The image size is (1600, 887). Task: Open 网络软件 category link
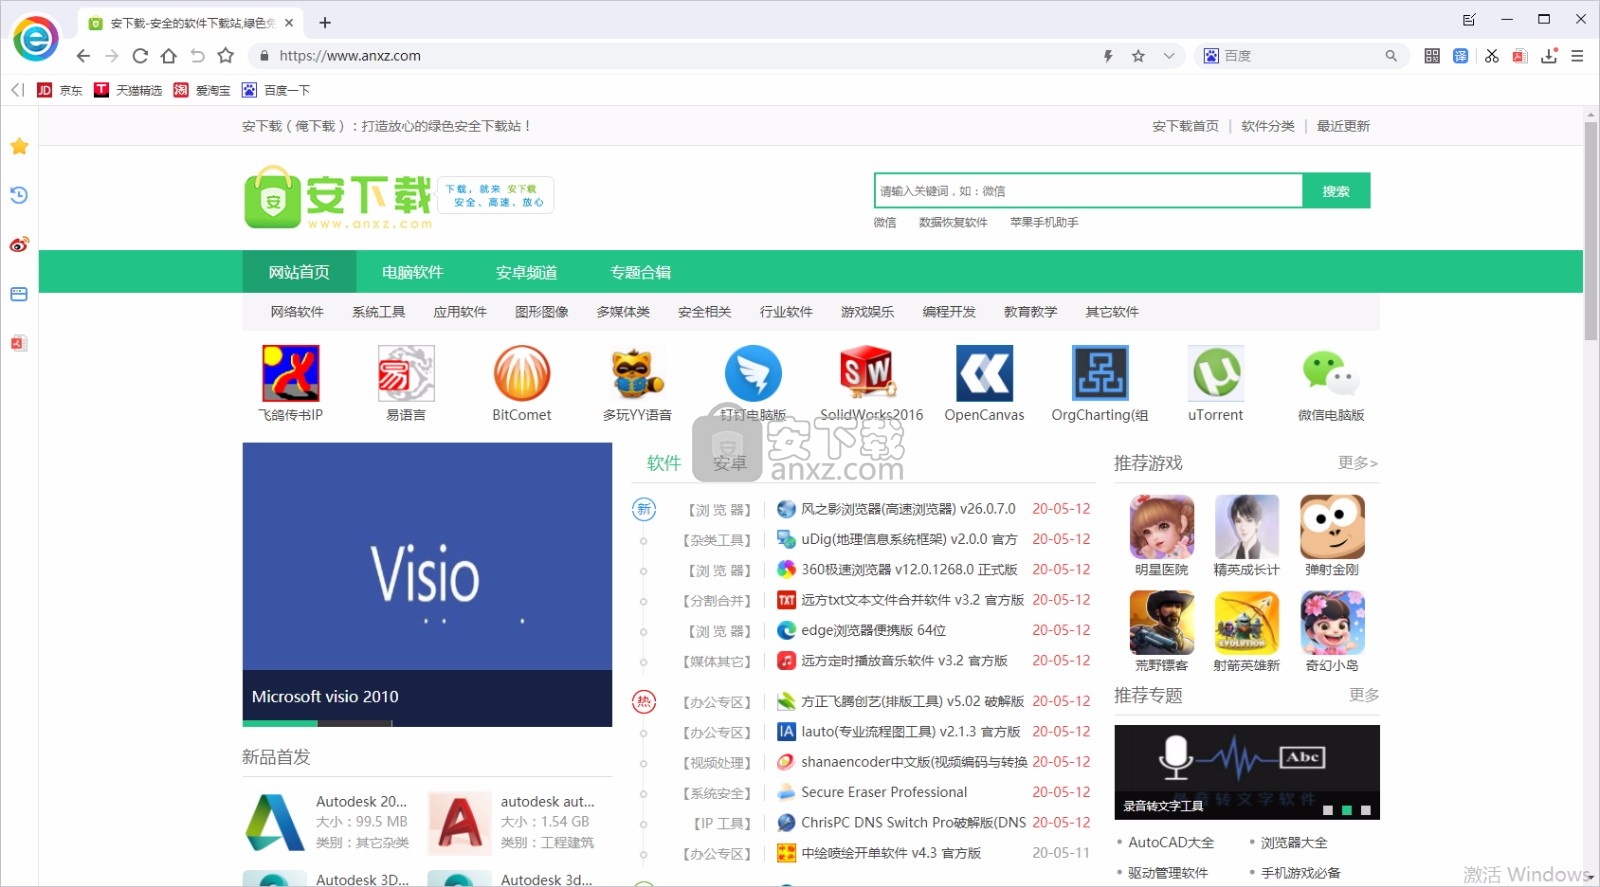(x=297, y=312)
